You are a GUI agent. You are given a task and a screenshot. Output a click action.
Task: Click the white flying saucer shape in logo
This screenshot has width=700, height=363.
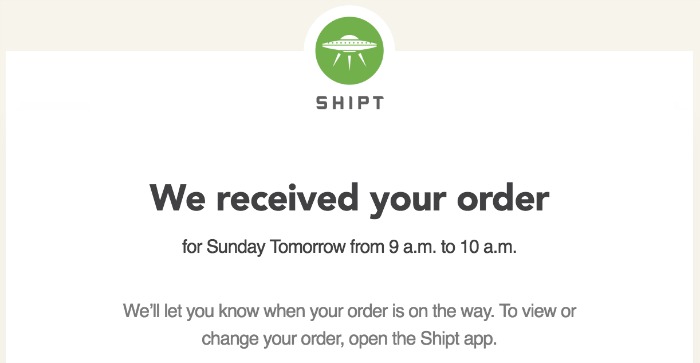(350, 44)
